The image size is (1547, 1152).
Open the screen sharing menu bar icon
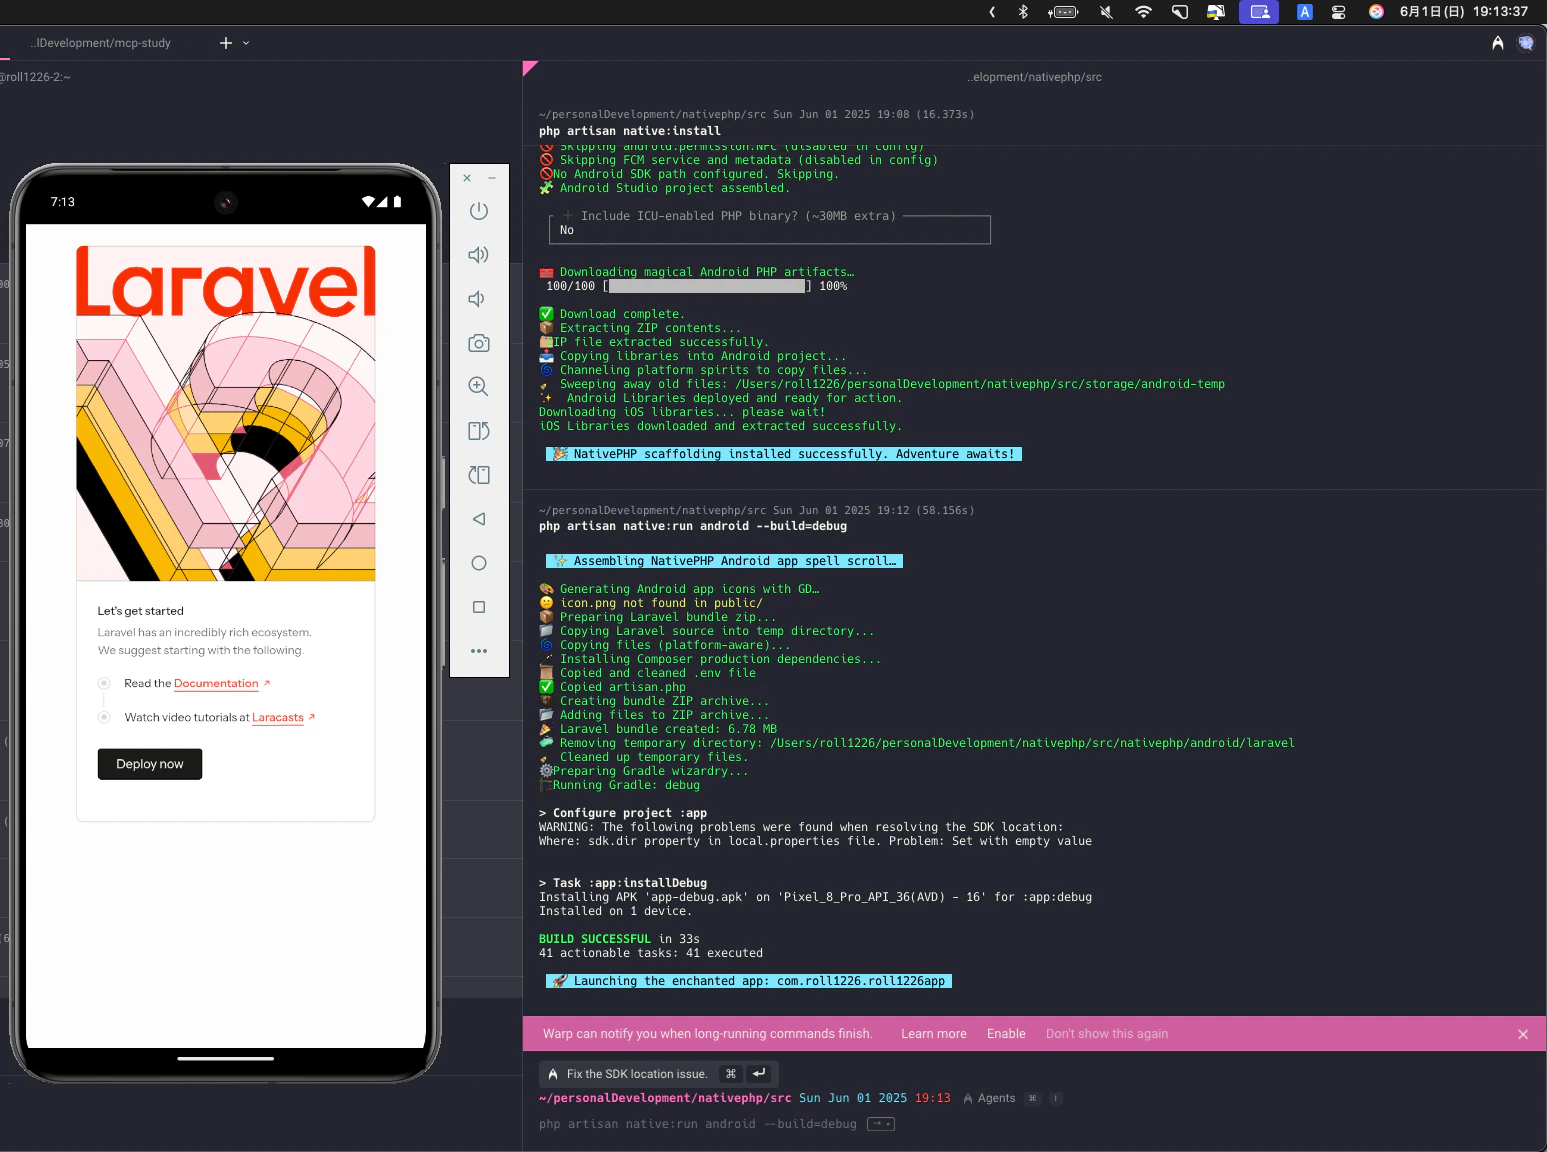1260,12
